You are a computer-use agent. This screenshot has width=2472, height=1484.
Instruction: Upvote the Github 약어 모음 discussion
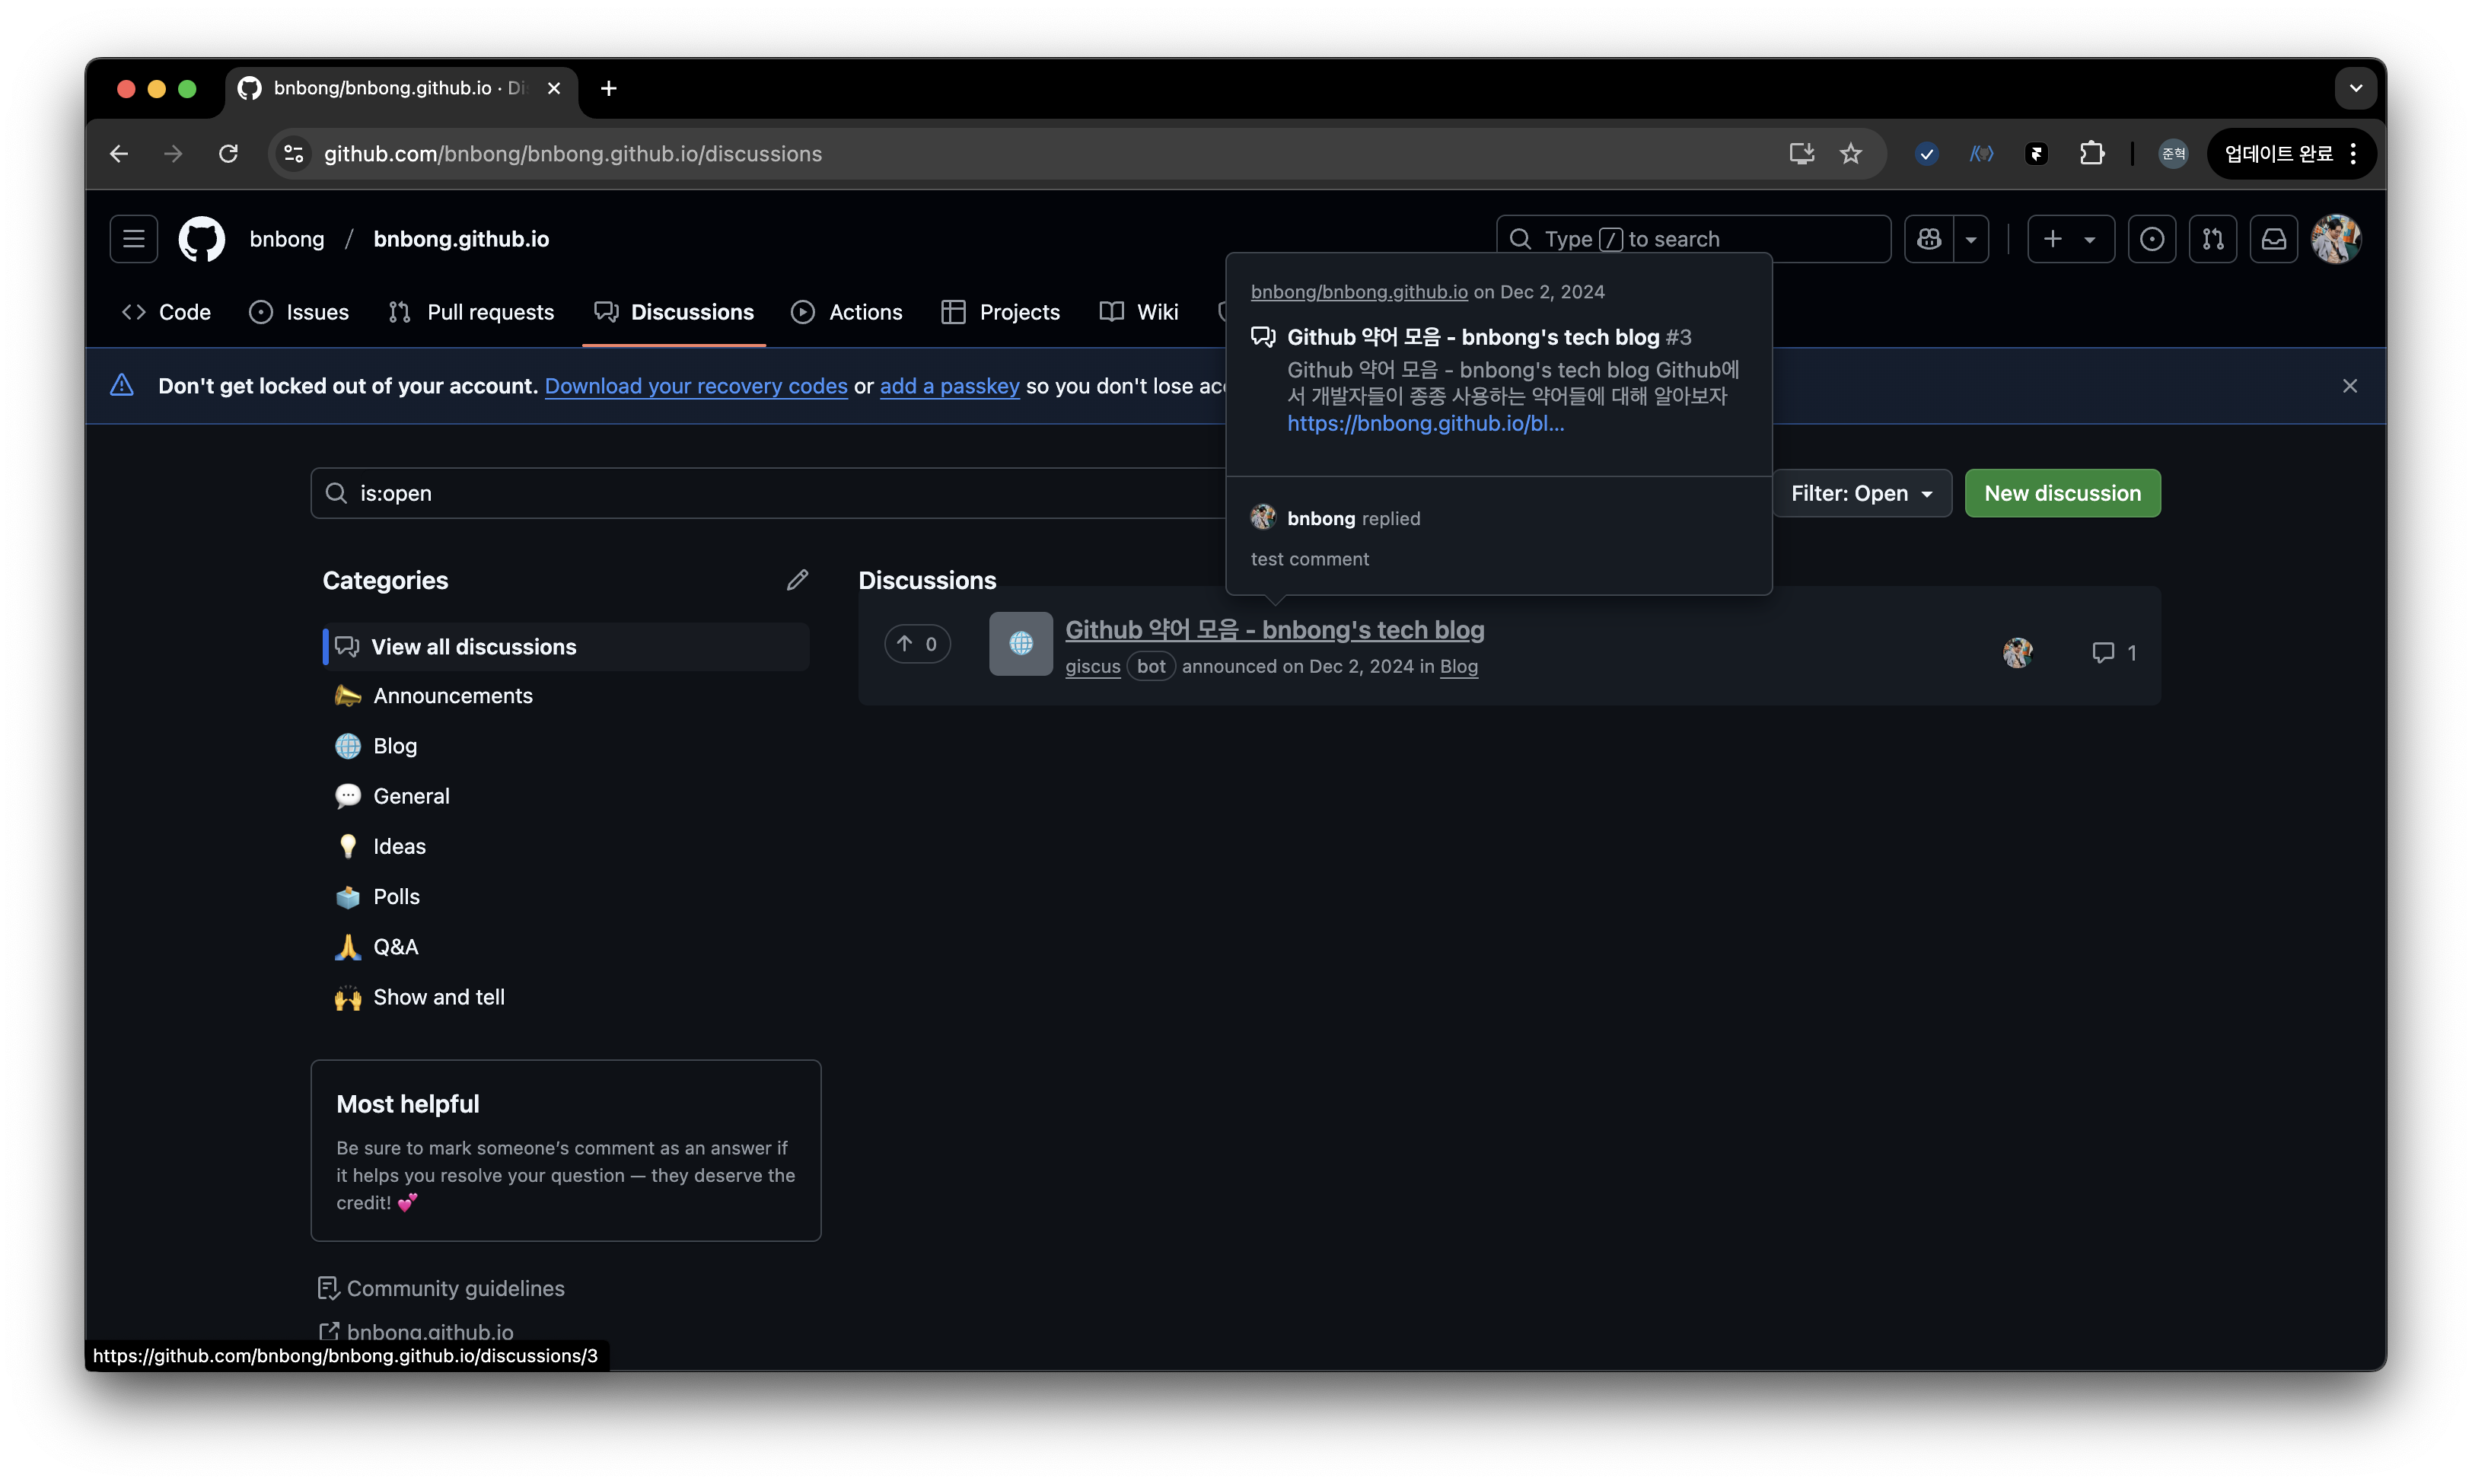point(917,644)
